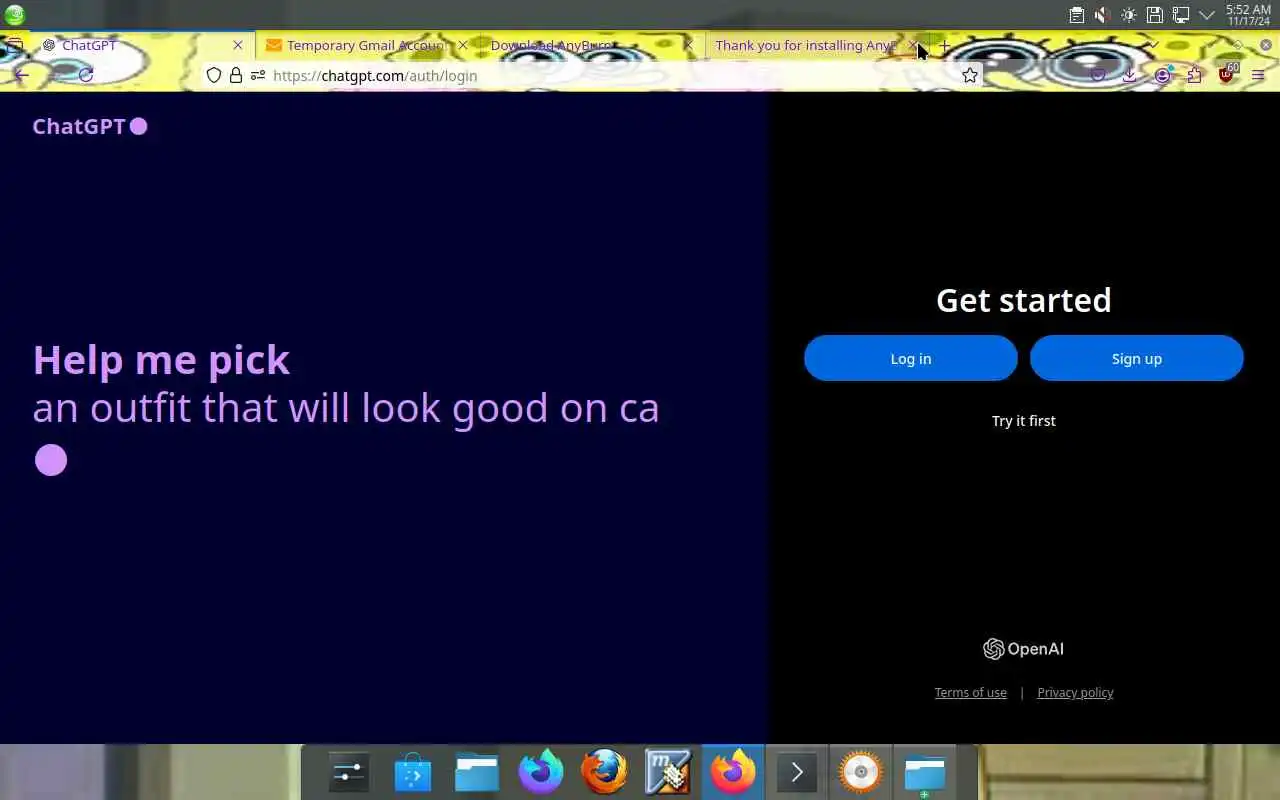Close the Temporary Gmail Account tab
The image size is (1280, 800).
point(463,45)
